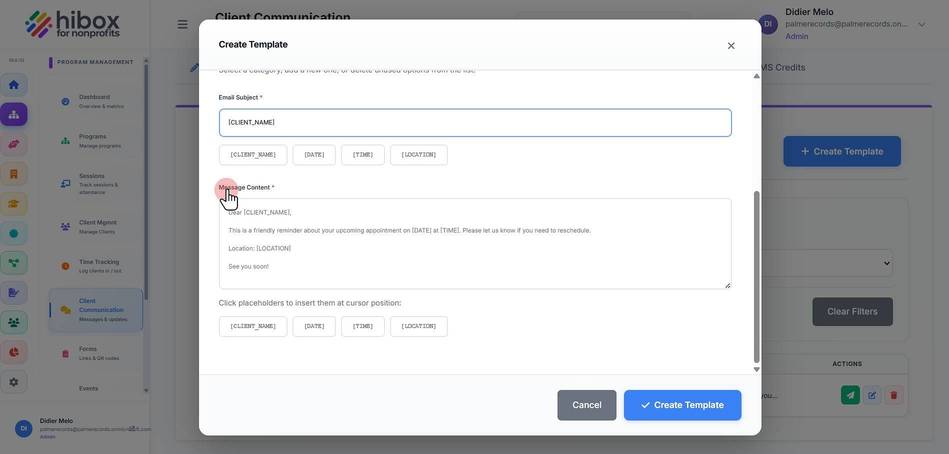Insert [TIME] placeholder under Message Content
This screenshot has width=949, height=454.
pyautogui.click(x=363, y=326)
